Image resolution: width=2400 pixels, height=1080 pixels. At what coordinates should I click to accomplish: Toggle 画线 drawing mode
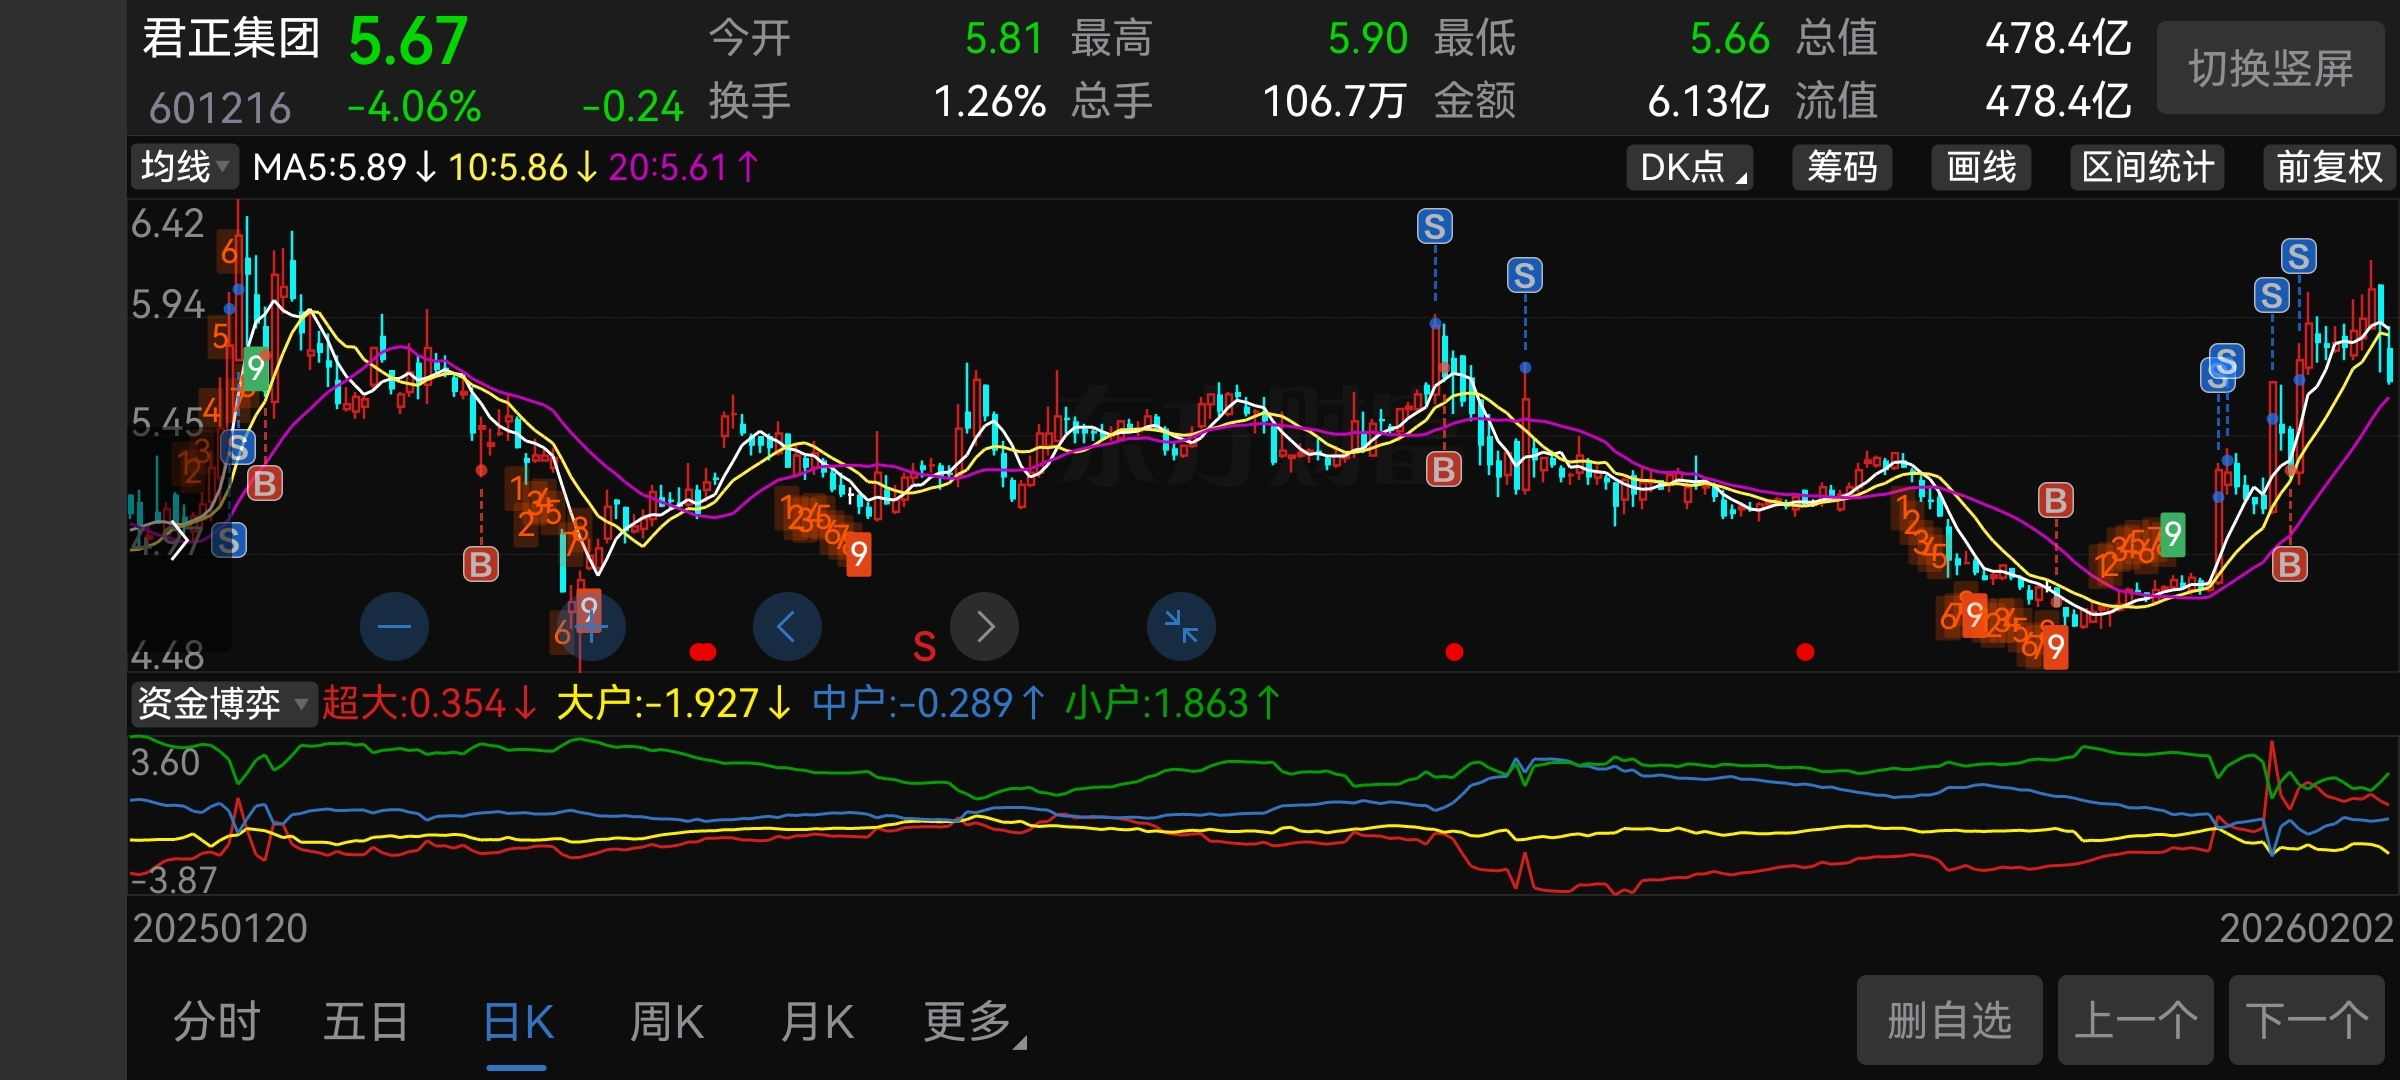[x=1981, y=167]
